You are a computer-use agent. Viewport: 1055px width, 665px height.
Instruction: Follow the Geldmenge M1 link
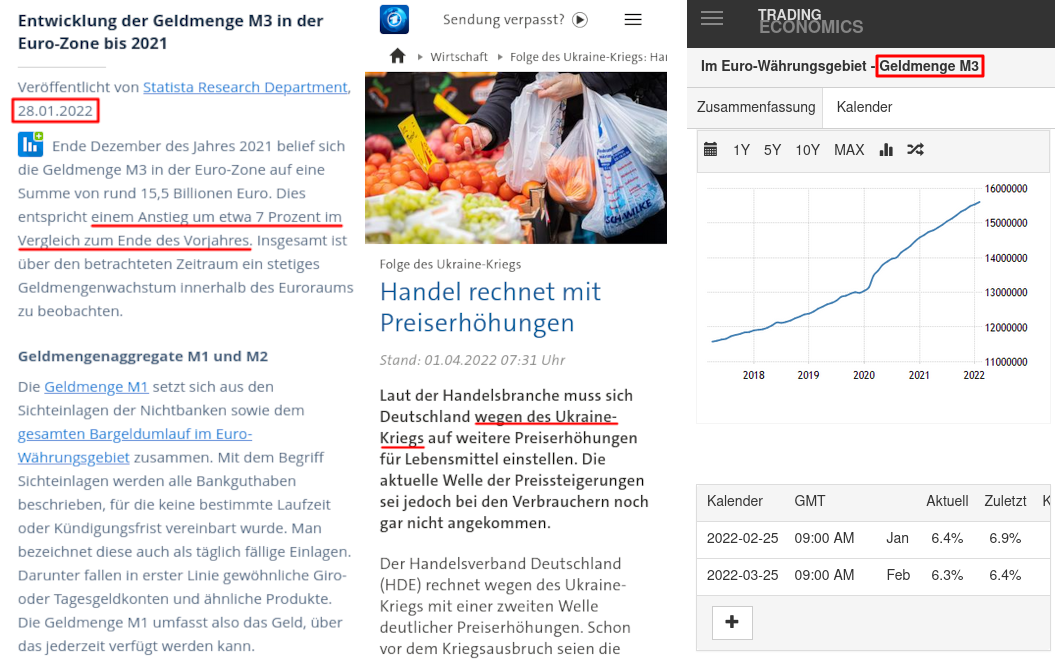(96, 387)
